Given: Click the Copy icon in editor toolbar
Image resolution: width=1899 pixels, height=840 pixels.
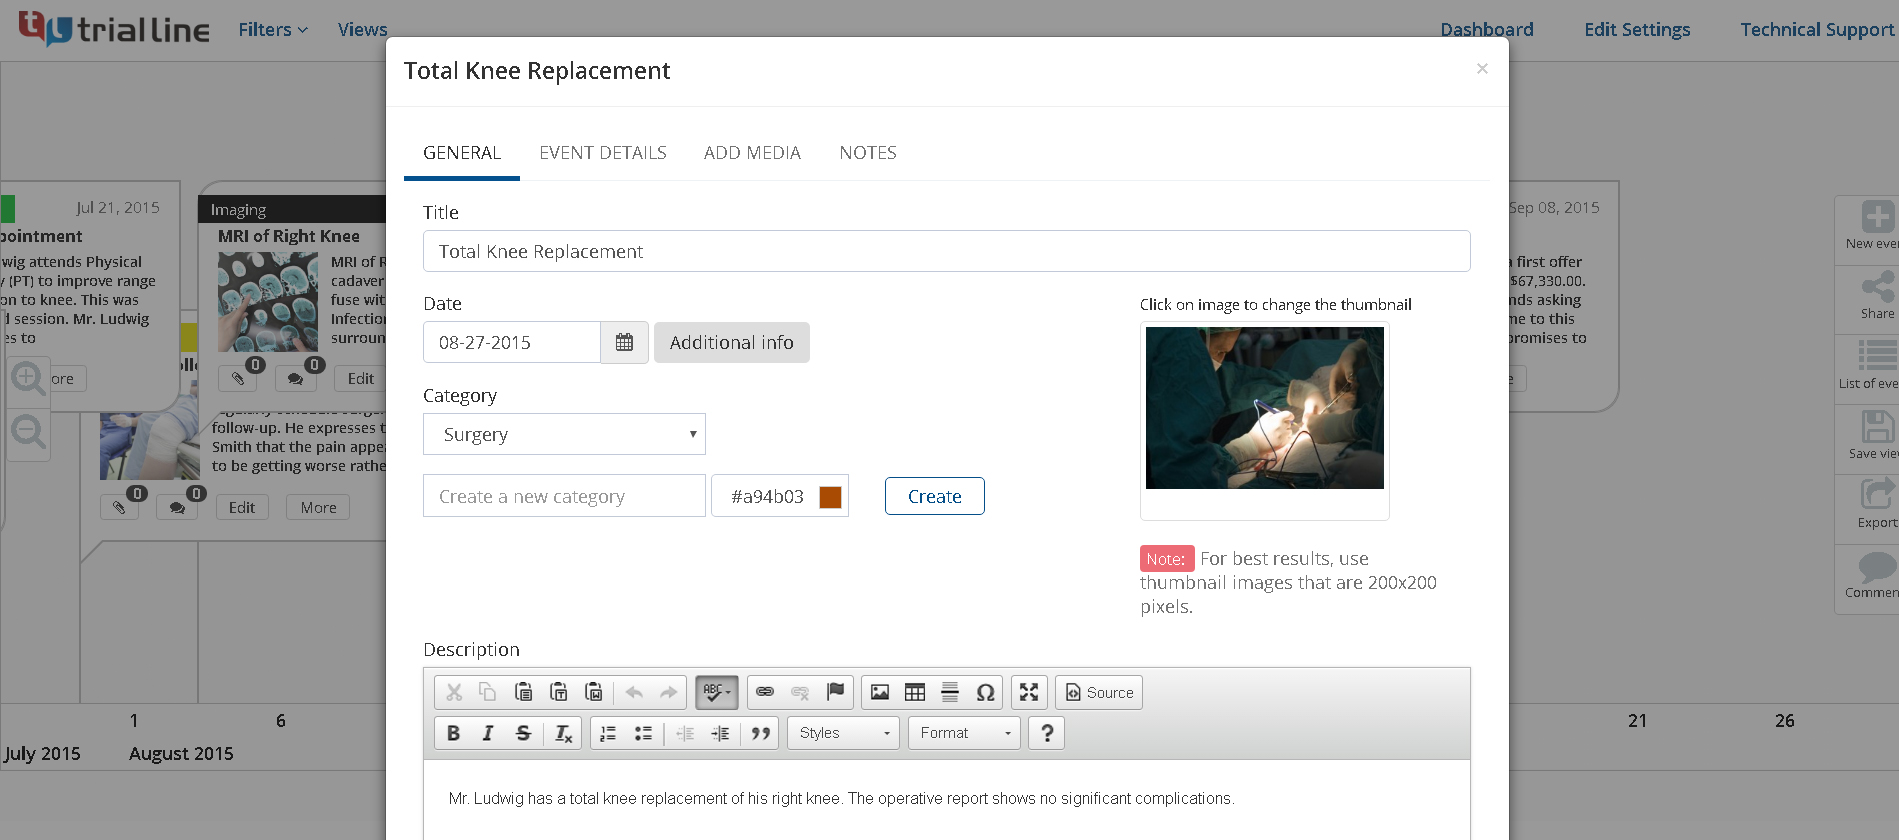Looking at the screenshot, I should point(488,692).
